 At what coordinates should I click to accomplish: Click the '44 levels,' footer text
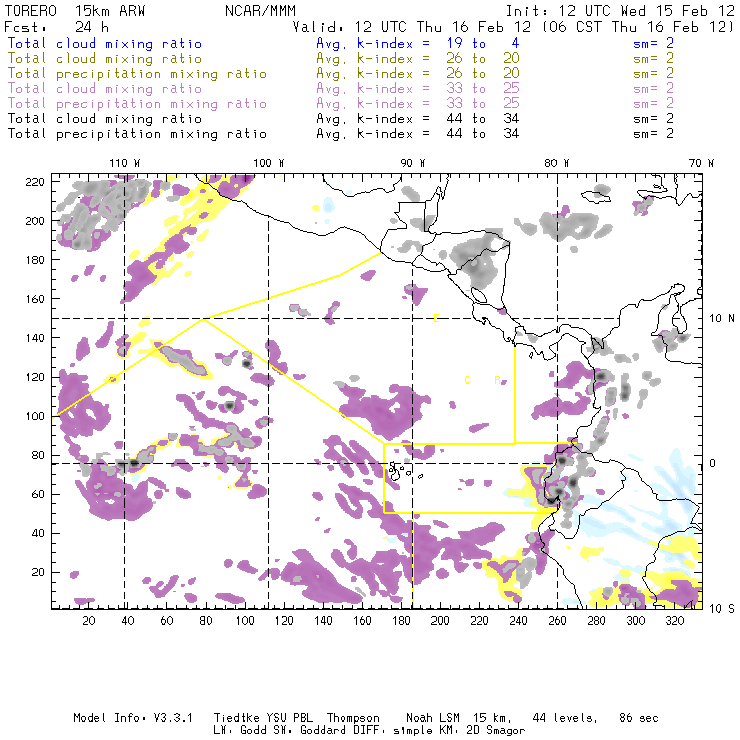(565, 718)
